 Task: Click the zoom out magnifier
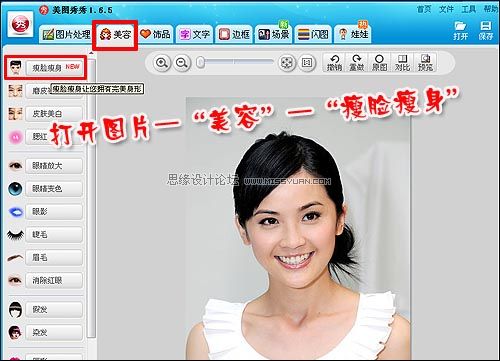(182, 63)
